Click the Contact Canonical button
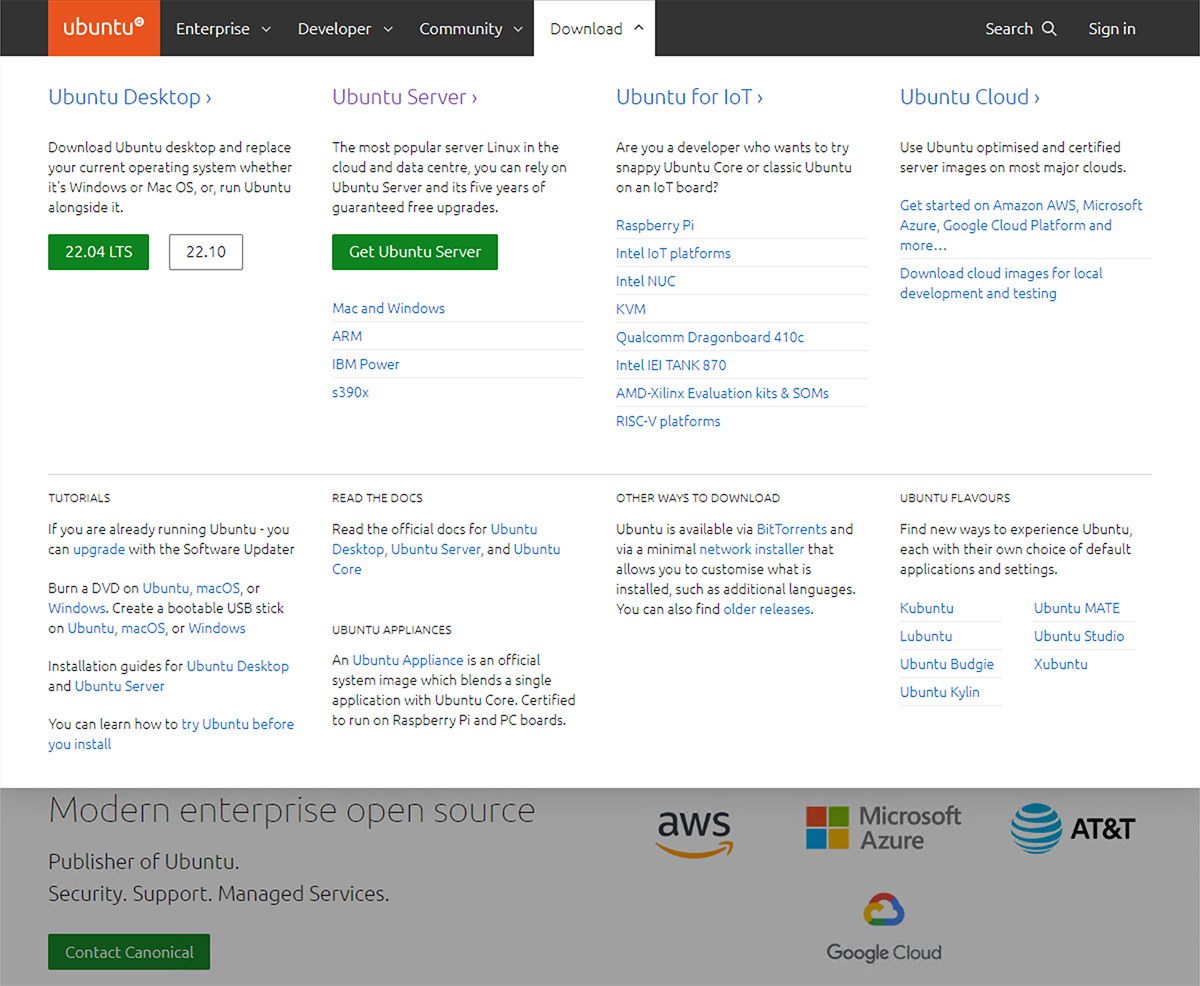 click(x=129, y=952)
